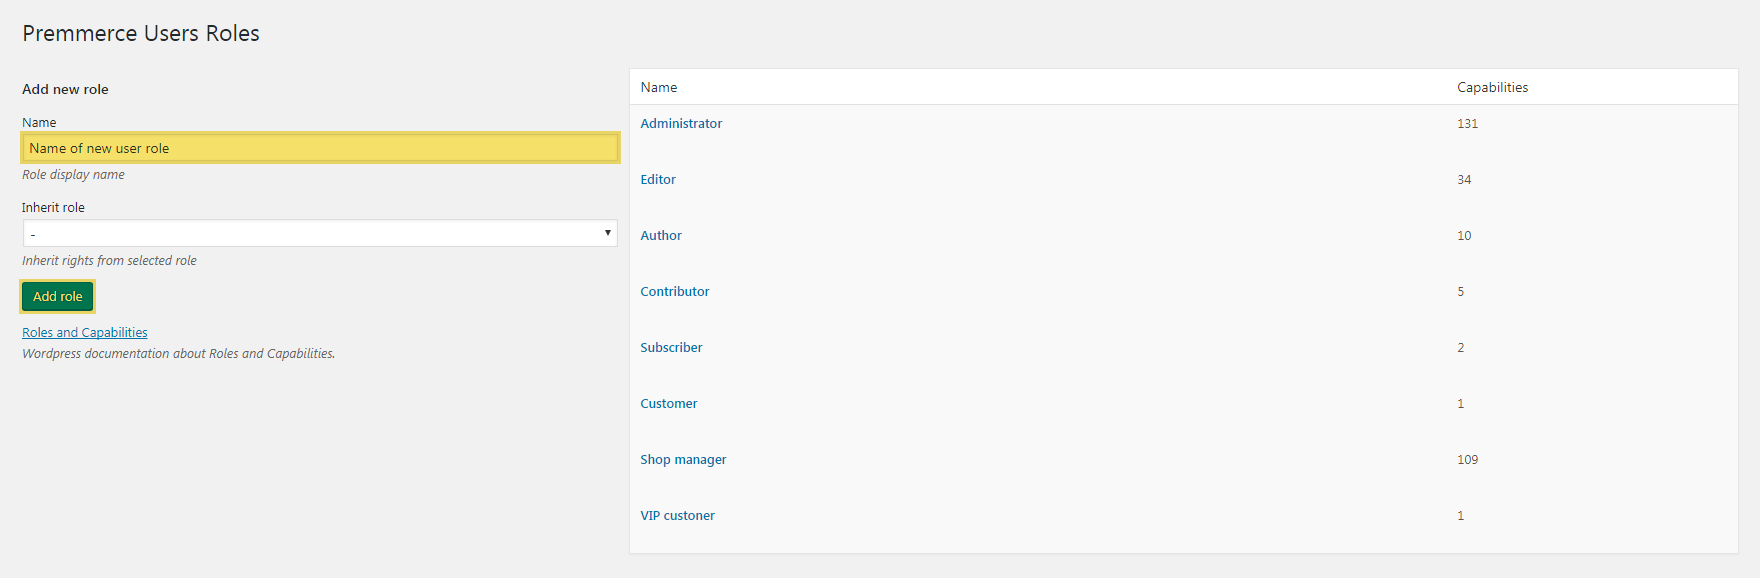Click Author's capabilities count 10
This screenshot has width=1760, height=578.
pyautogui.click(x=1464, y=236)
